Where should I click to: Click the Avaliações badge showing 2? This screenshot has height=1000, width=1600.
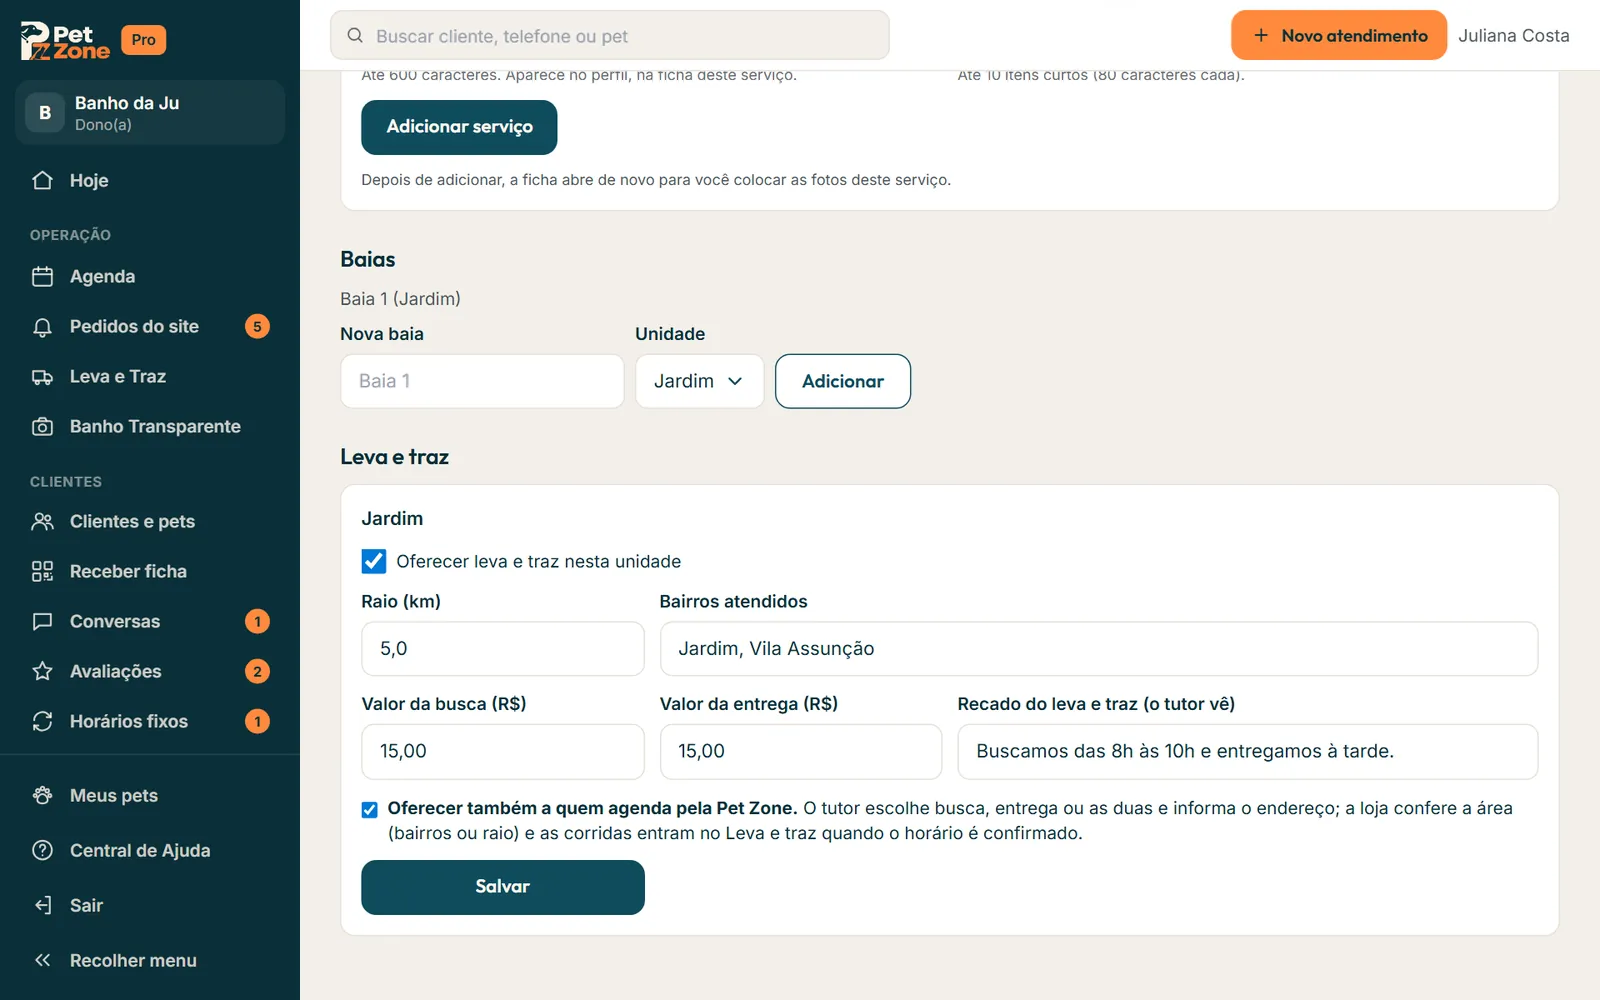[257, 672]
